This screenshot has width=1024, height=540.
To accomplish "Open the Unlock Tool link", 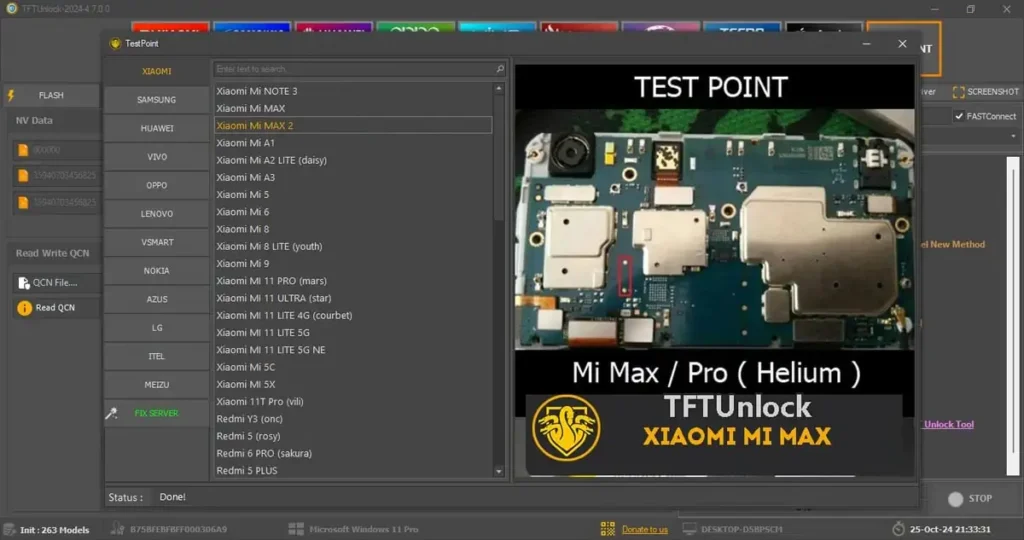I will 949,424.
